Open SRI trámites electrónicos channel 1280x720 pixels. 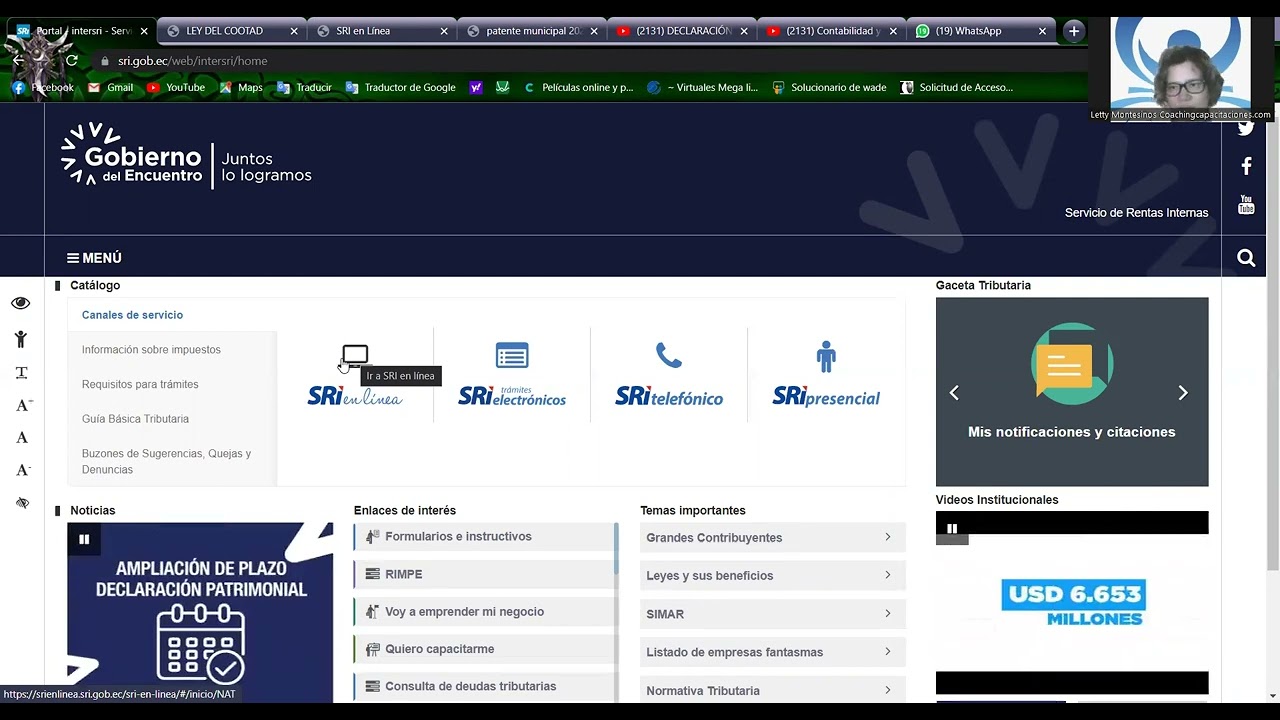click(x=512, y=376)
